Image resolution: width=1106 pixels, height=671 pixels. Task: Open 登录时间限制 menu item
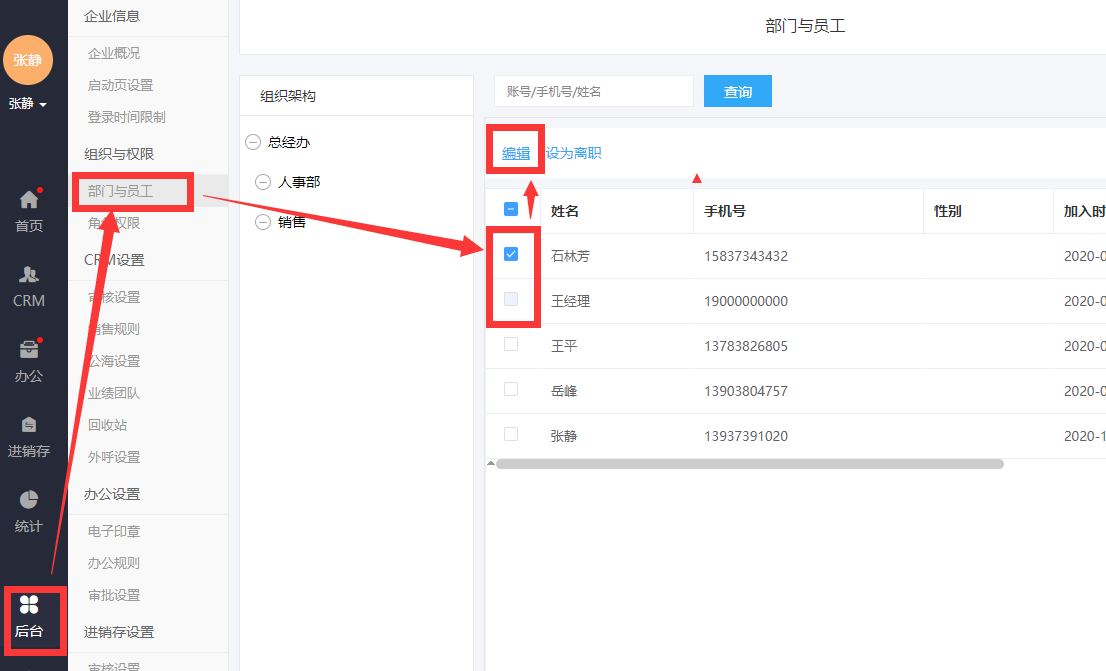[x=127, y=117]
